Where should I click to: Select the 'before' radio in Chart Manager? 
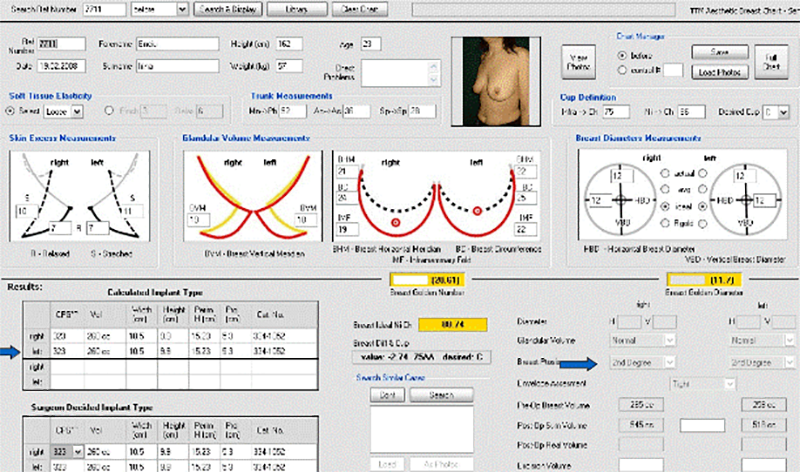pyautogui.click(x=623, y=55)
